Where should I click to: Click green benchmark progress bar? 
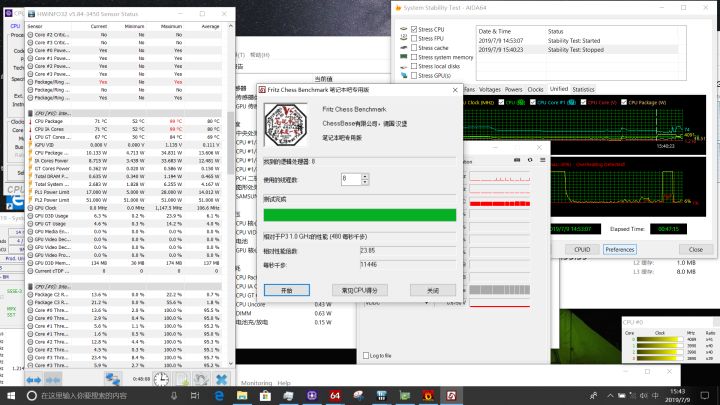point(360,215)
